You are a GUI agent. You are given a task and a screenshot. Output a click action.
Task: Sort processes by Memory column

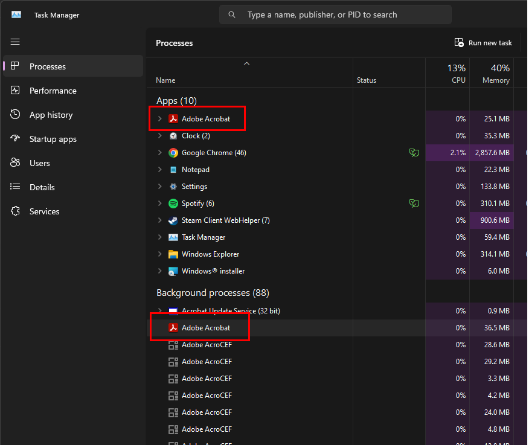click(492, 74)
